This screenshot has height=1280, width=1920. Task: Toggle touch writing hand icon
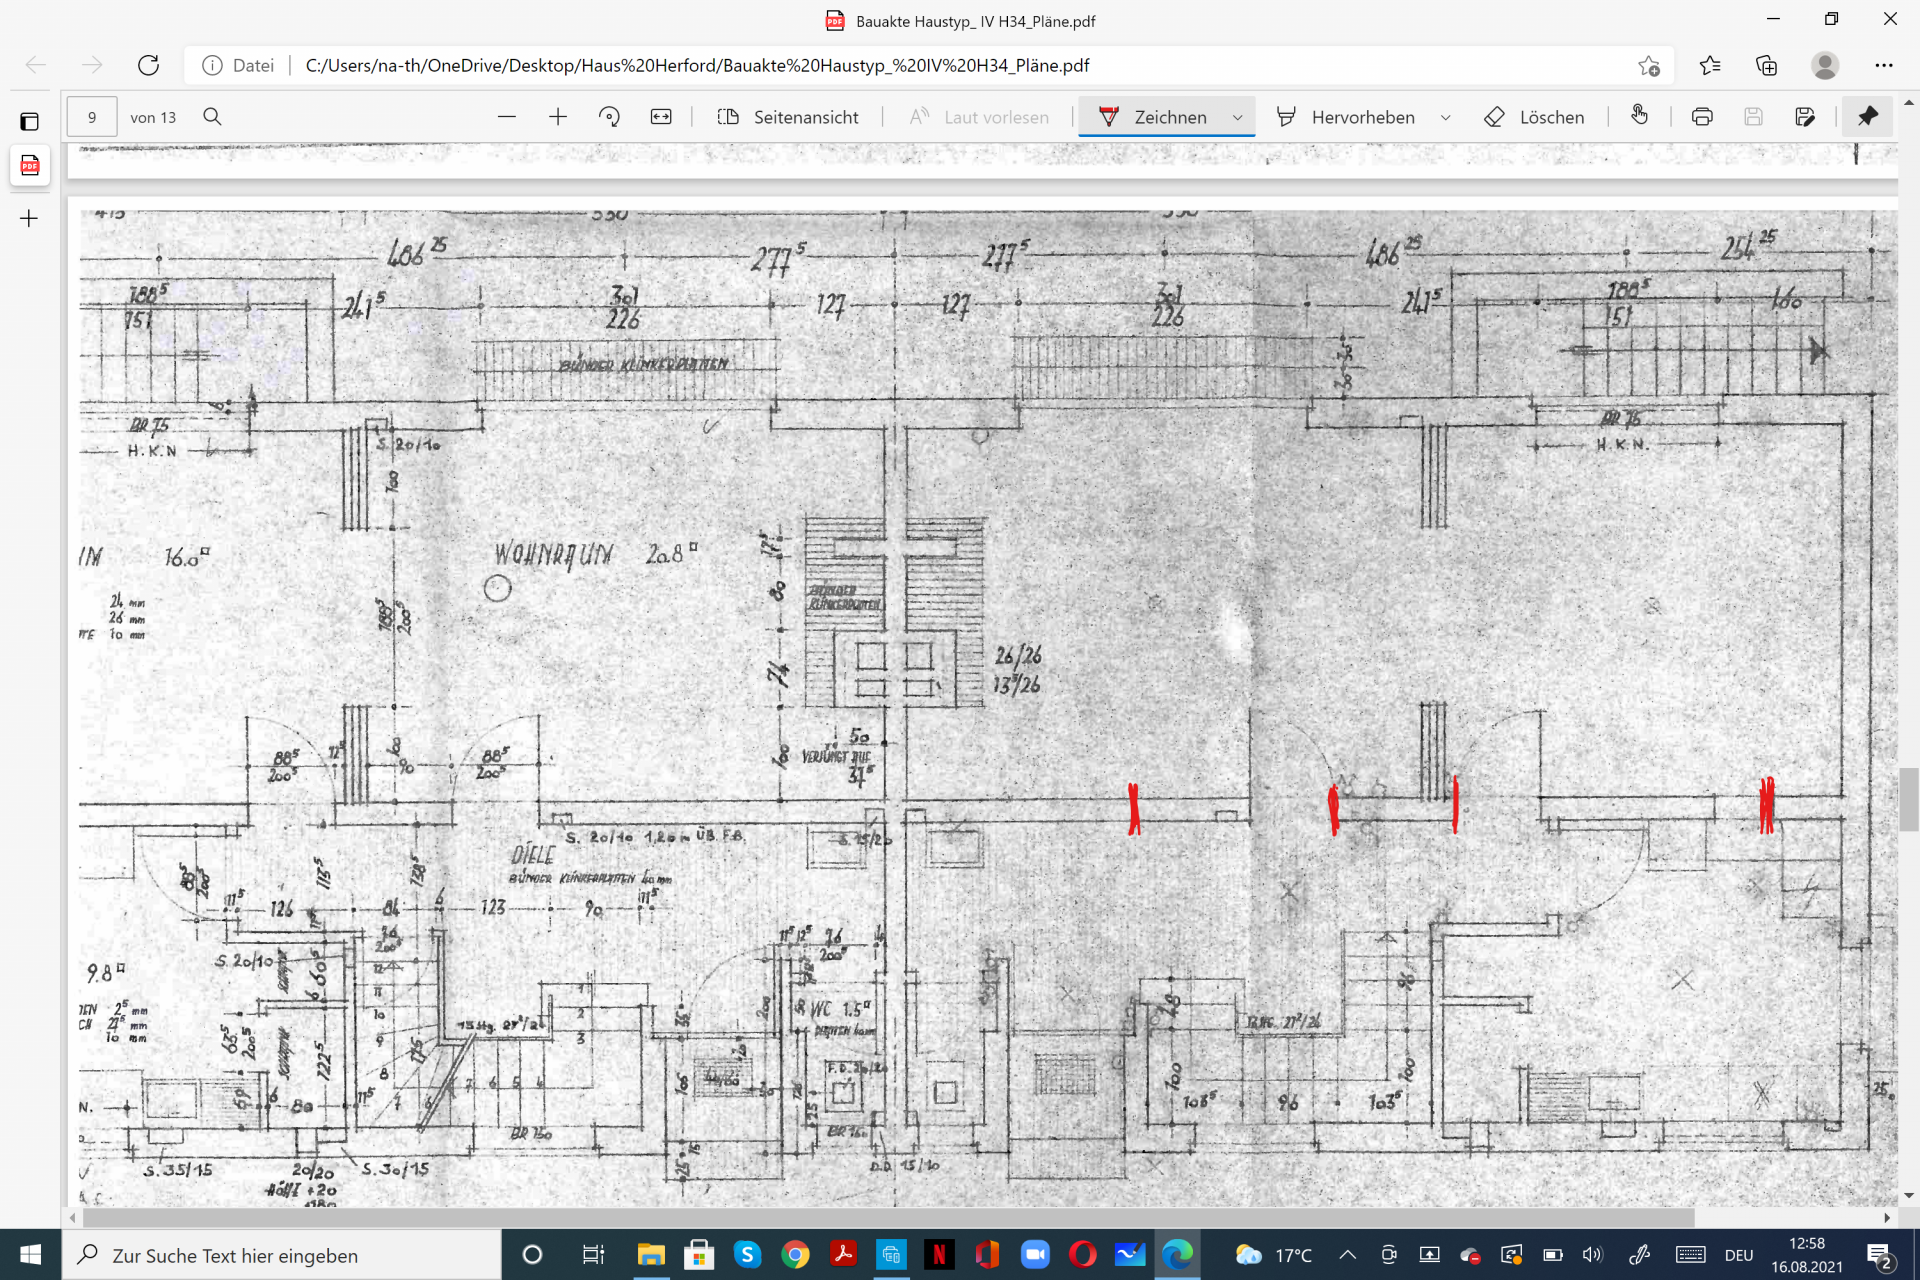tap(1639, 116)
